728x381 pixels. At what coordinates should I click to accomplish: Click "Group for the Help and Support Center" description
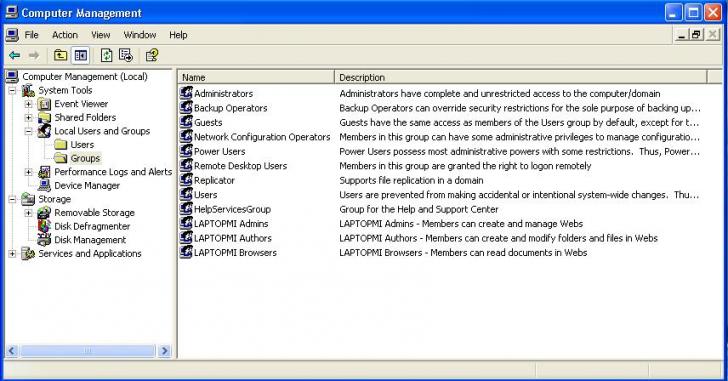[419, 209]
